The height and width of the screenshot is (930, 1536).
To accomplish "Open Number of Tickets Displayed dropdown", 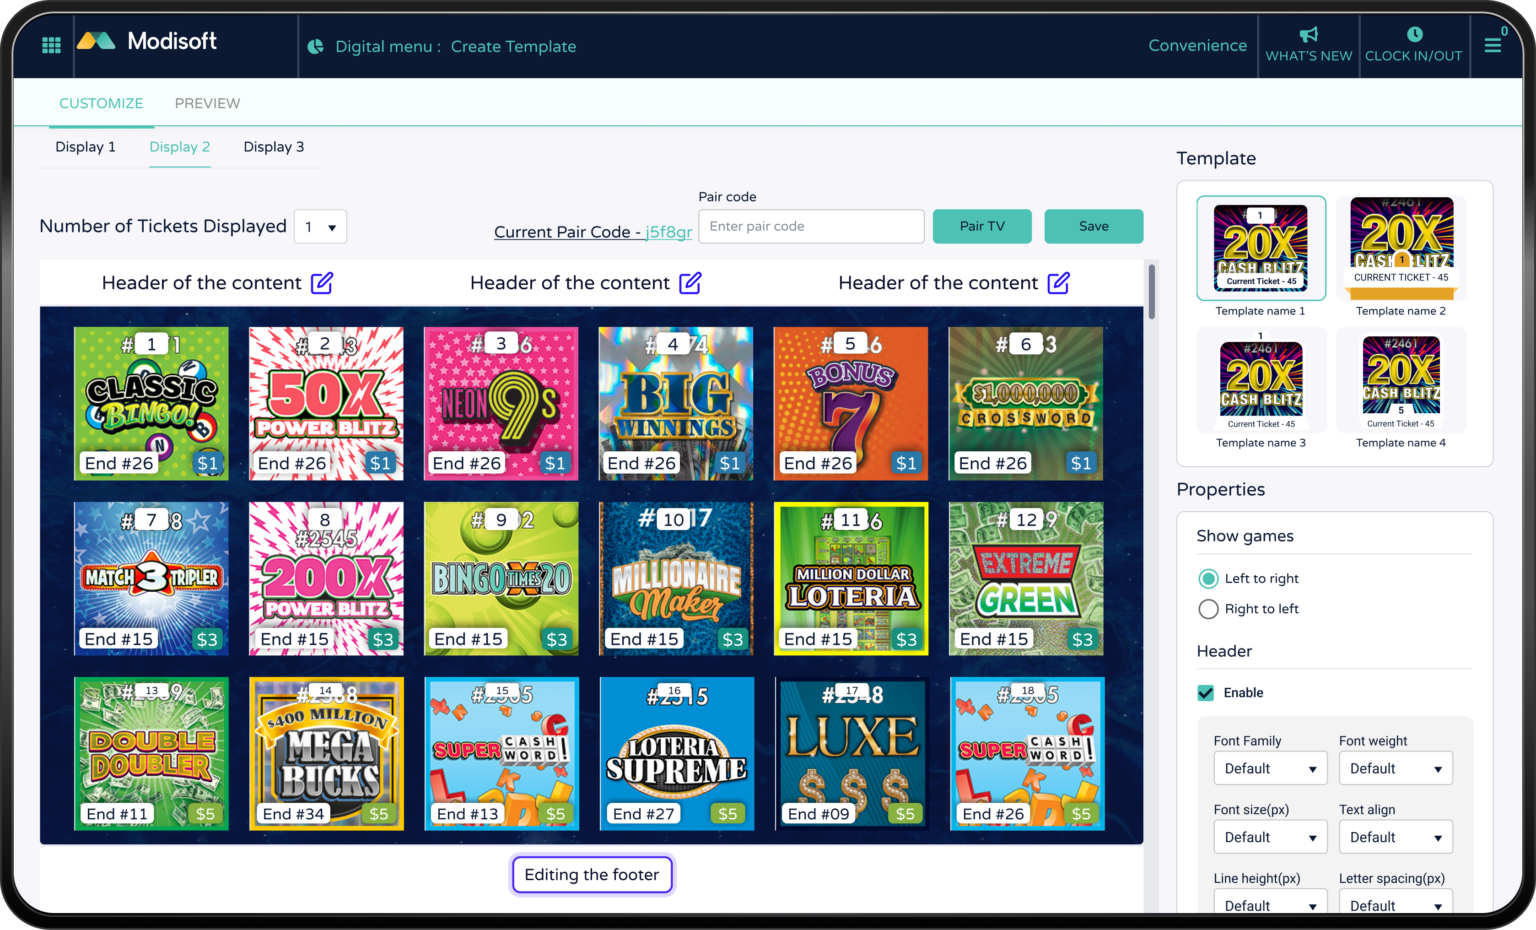I will coord(320,226).
